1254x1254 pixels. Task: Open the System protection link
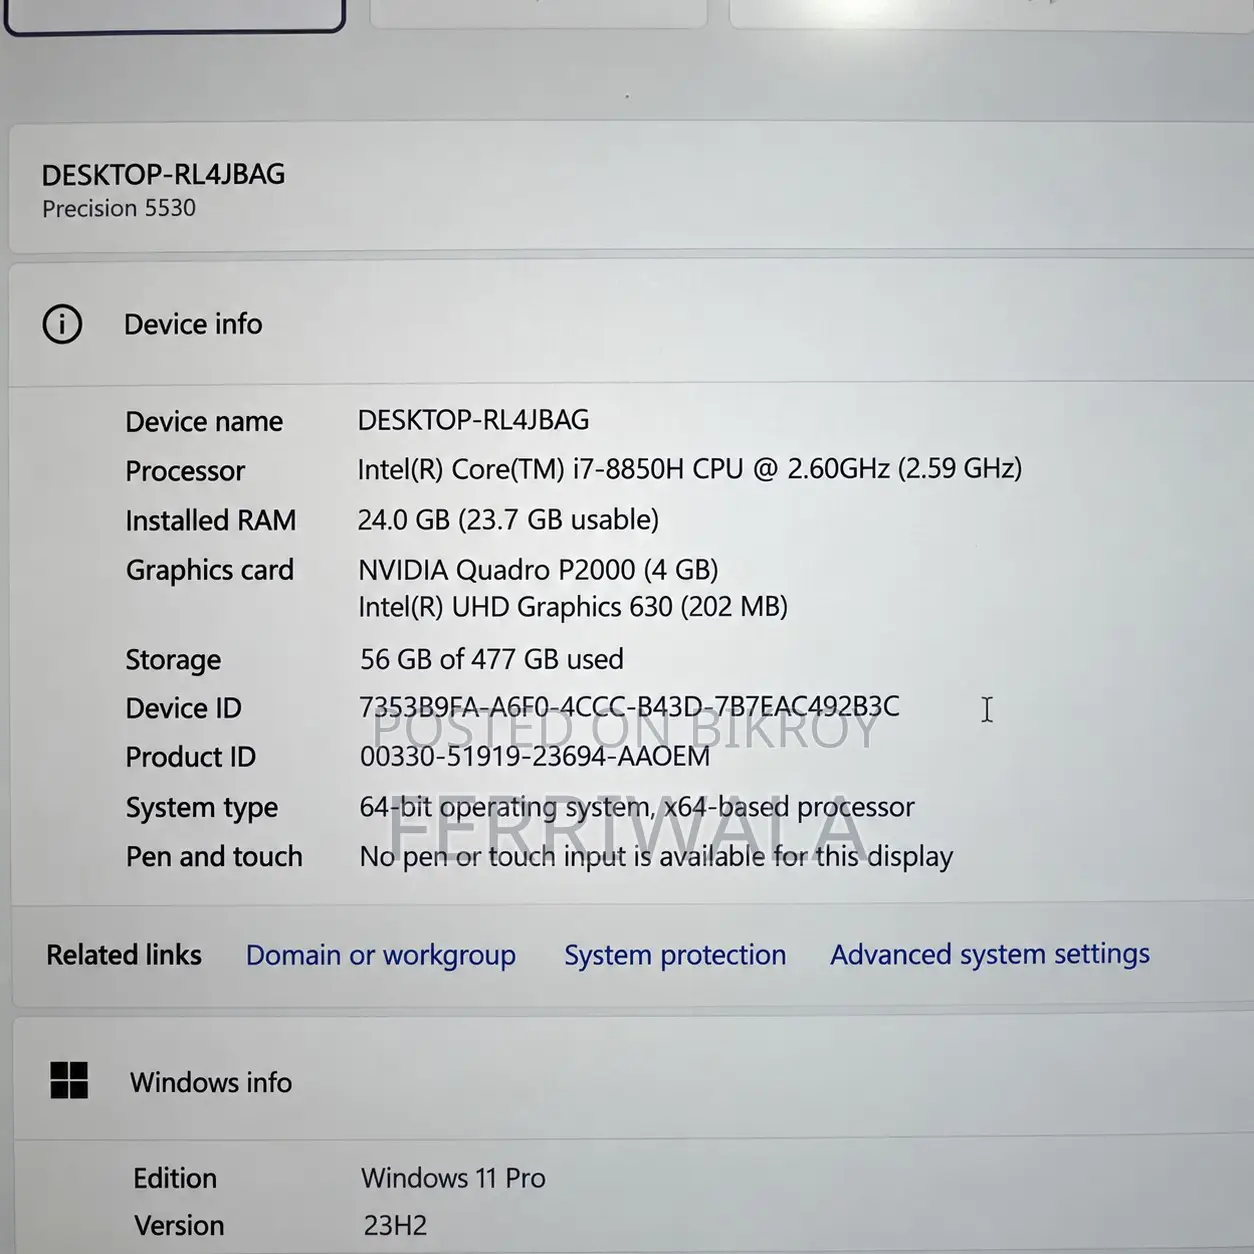[x=675, y=955]
